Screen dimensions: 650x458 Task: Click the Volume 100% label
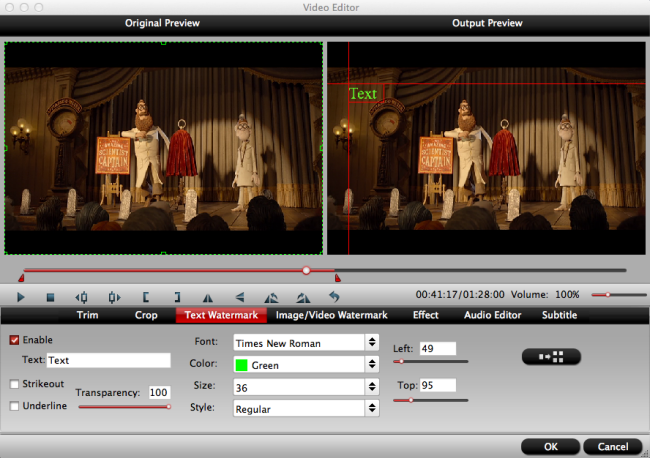(545, 295)
